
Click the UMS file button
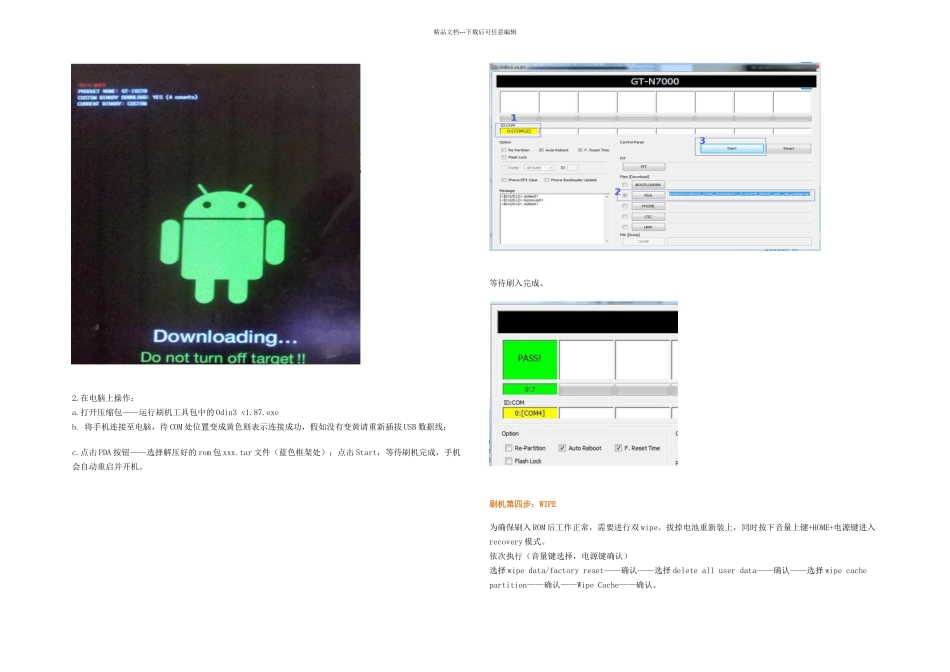[647, 227]
